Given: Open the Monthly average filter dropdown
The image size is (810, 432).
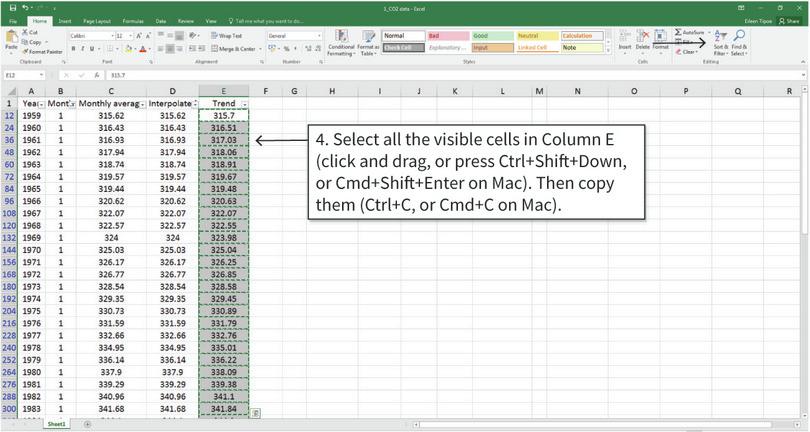Looking at the screenshot, I should click(142, 104).
